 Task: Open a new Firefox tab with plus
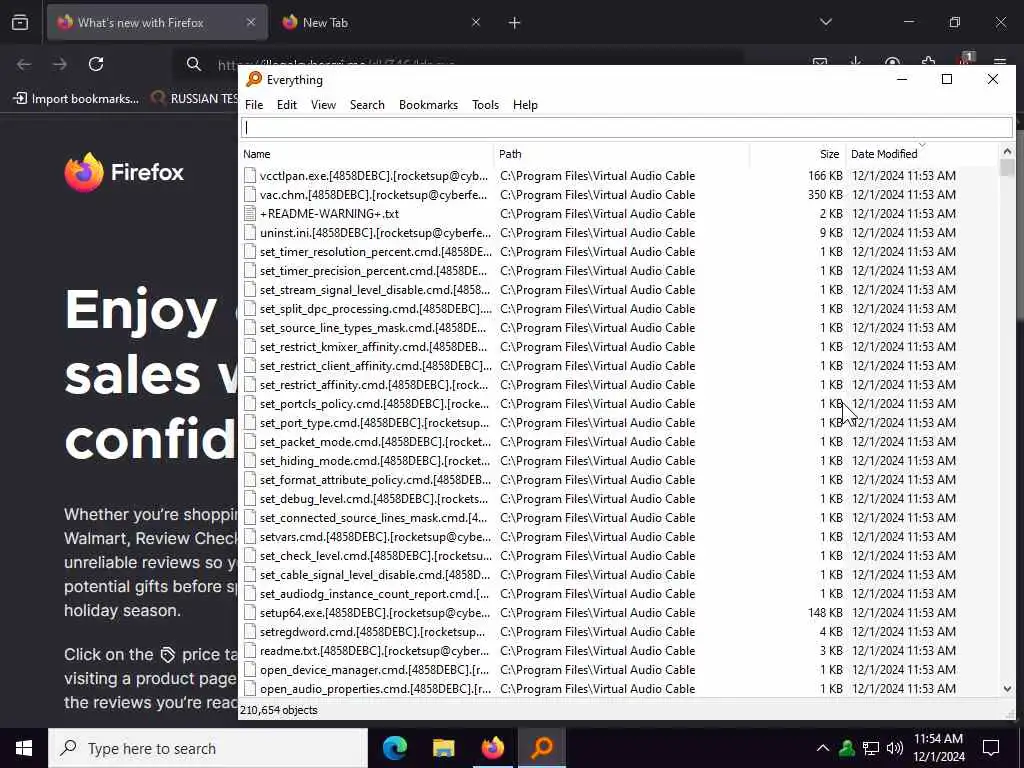(x=515, y=23)
